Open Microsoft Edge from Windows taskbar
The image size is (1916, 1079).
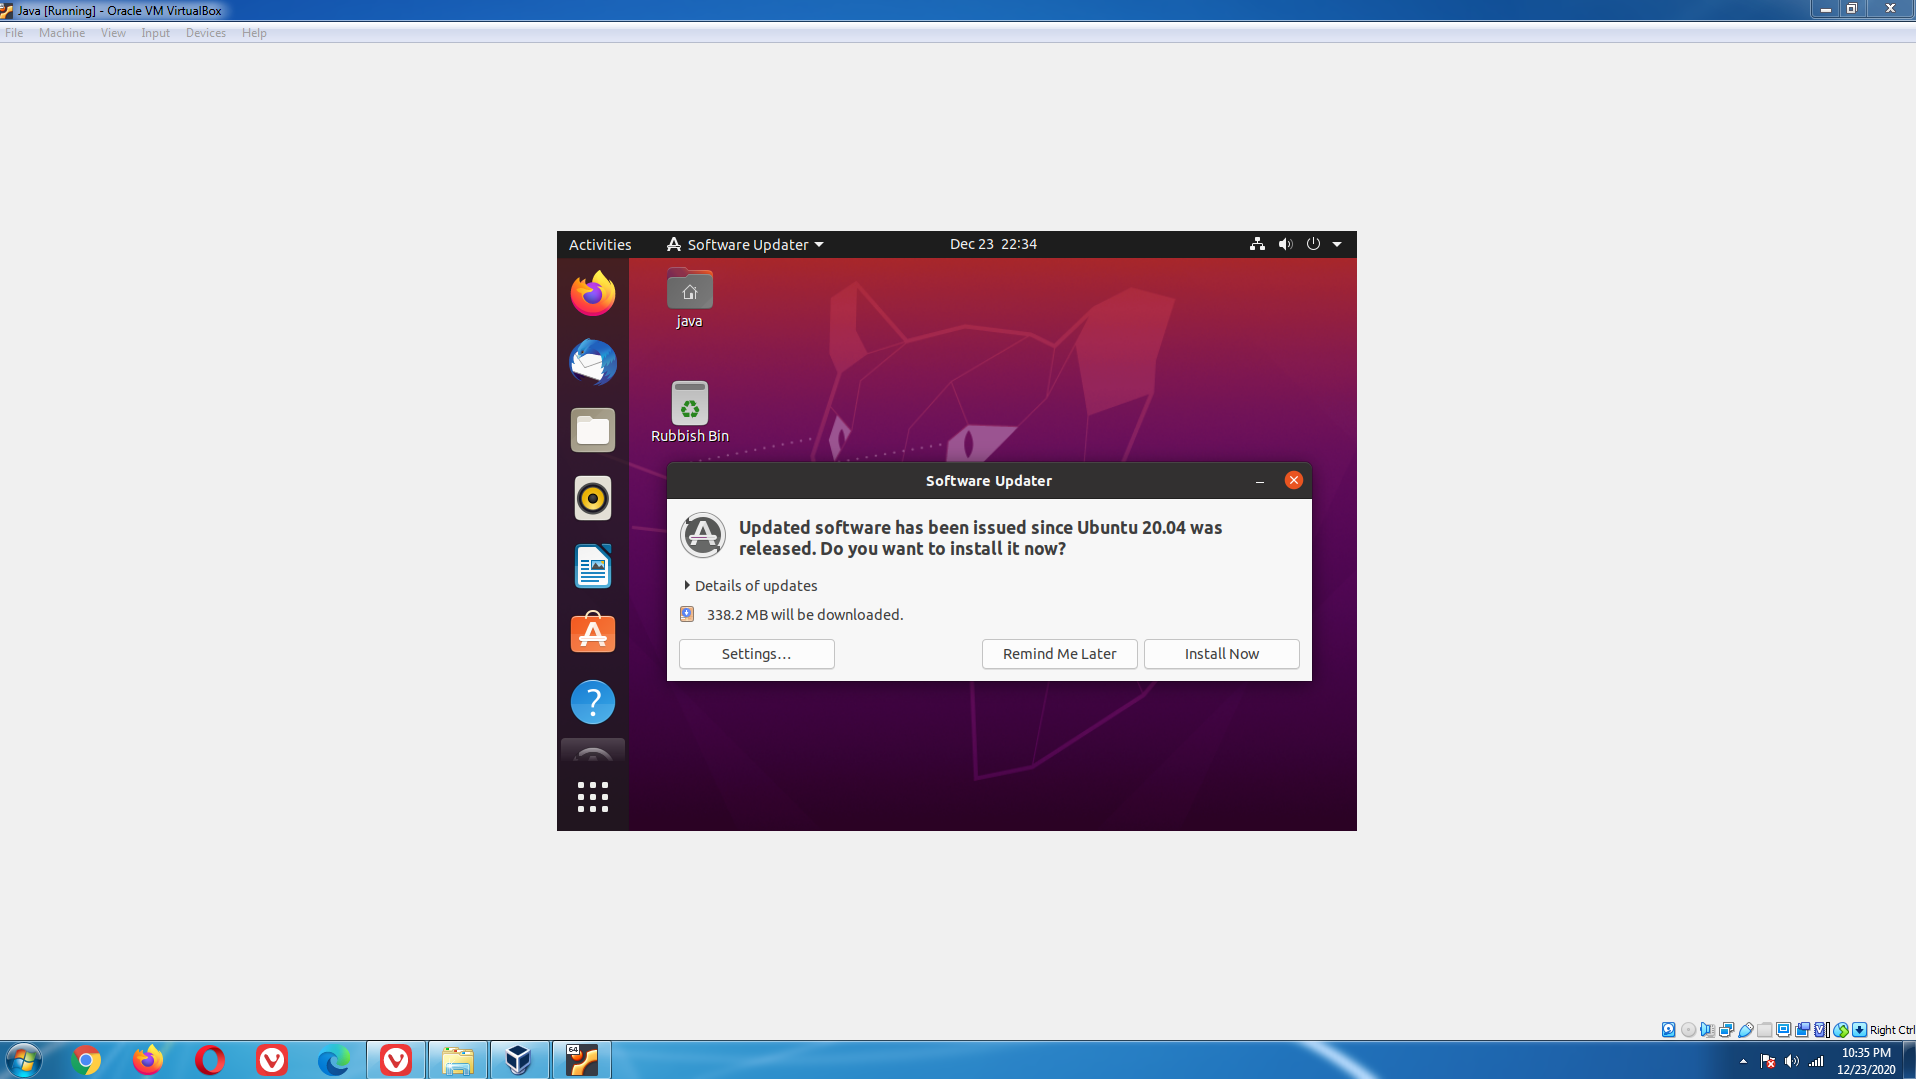(333, 1060)
